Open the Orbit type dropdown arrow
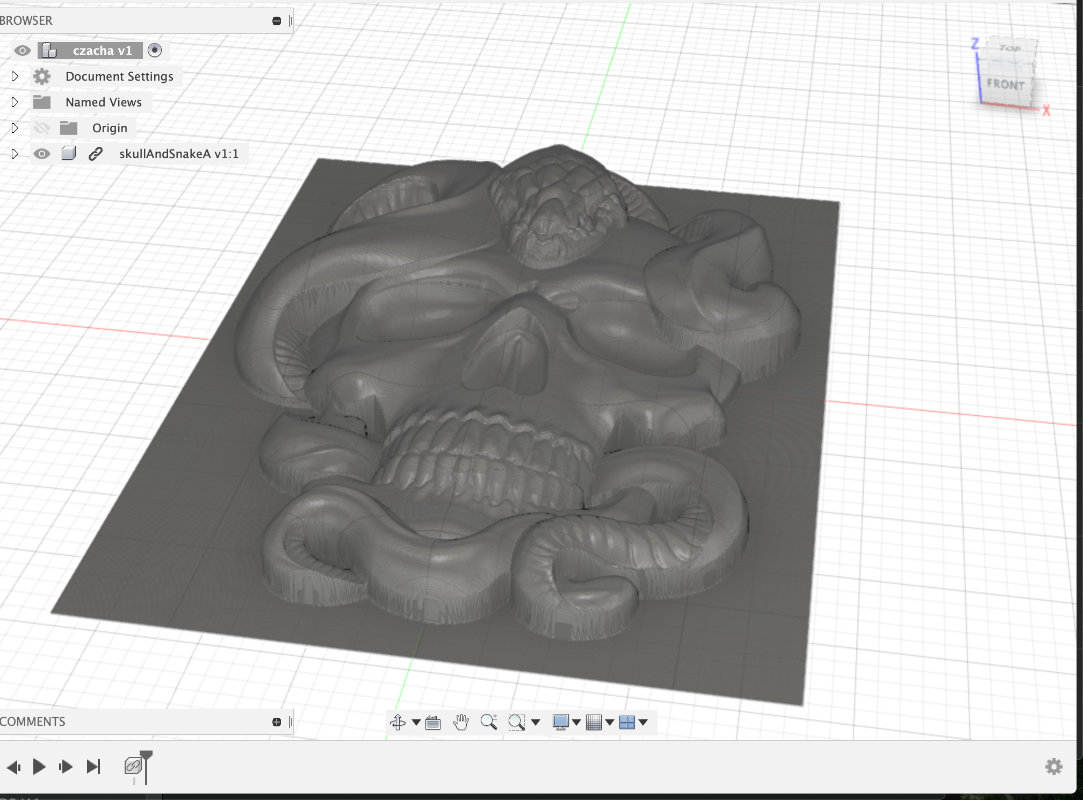The width and height of the screenshot is (1083, 800). (416, 723)
